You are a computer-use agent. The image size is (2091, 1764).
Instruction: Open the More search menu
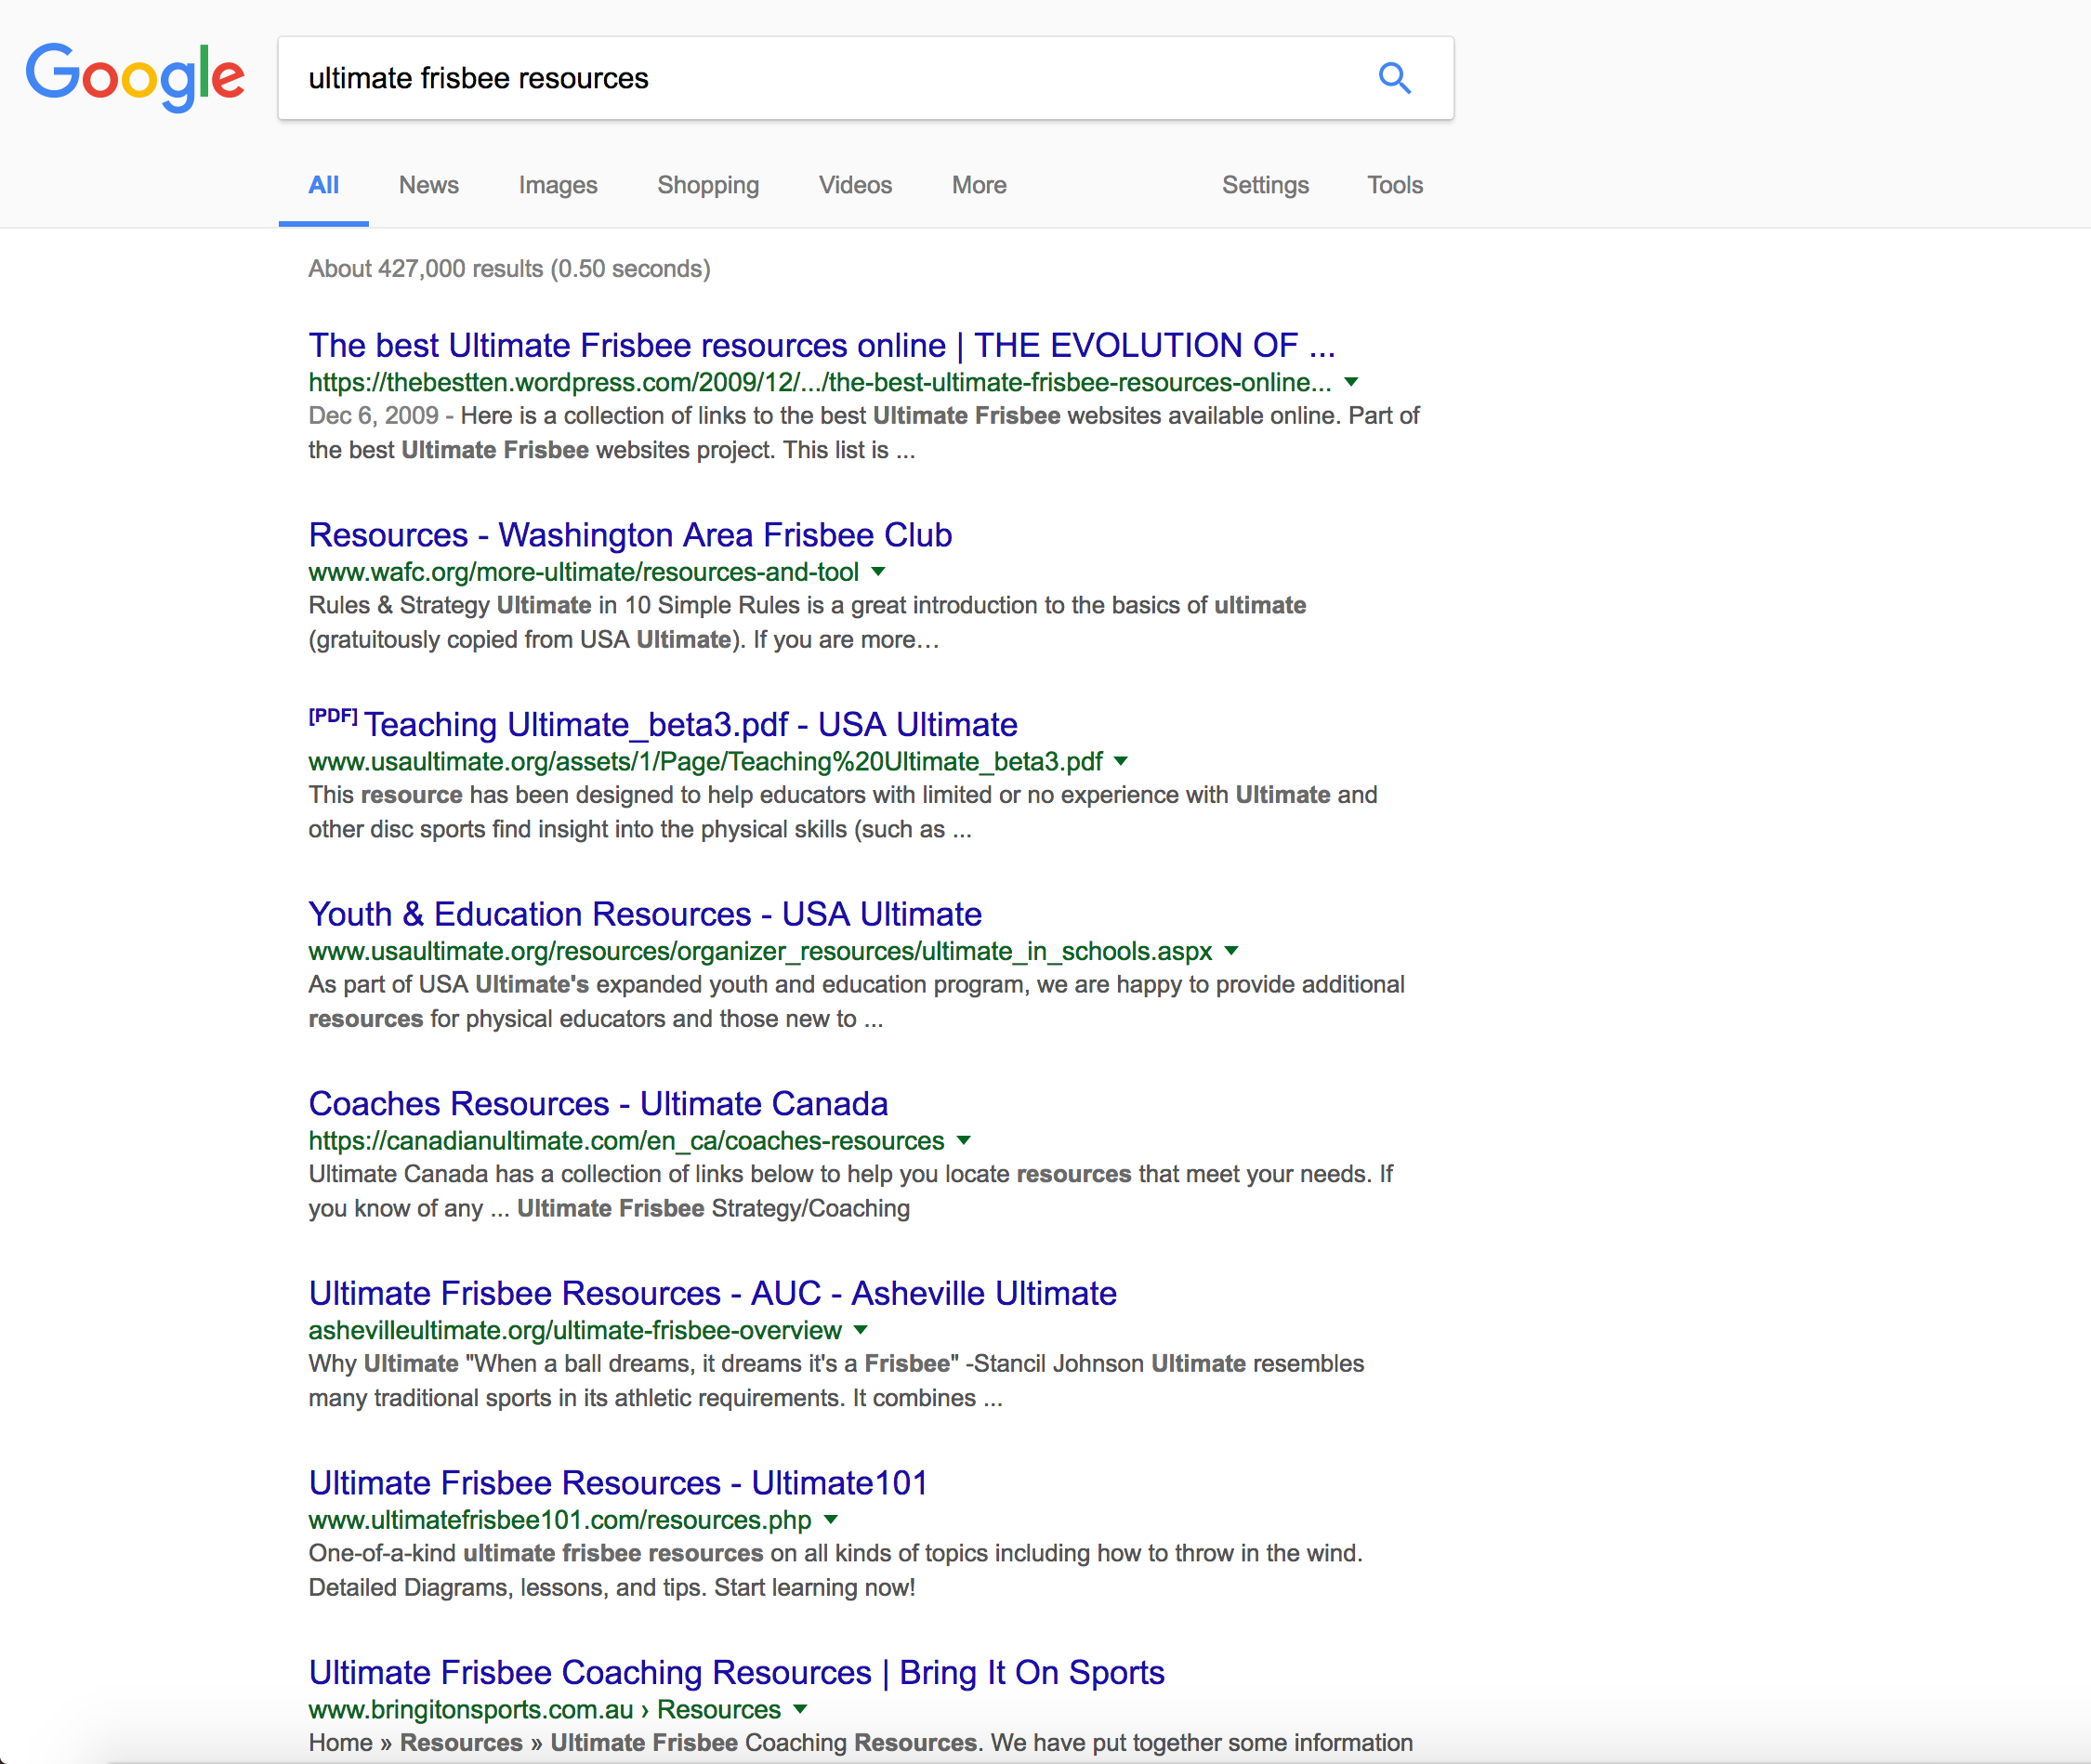978,185
